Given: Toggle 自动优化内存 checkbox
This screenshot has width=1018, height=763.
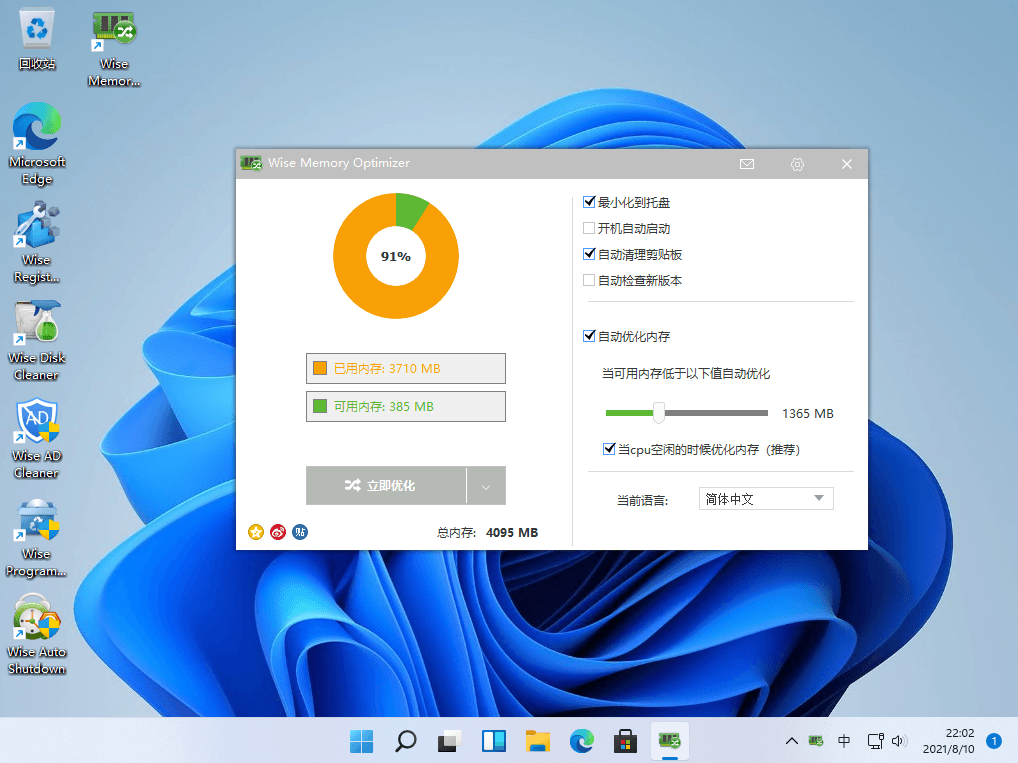Looking at the screenshot, I should pyautogui.click(x=589, y=336).
